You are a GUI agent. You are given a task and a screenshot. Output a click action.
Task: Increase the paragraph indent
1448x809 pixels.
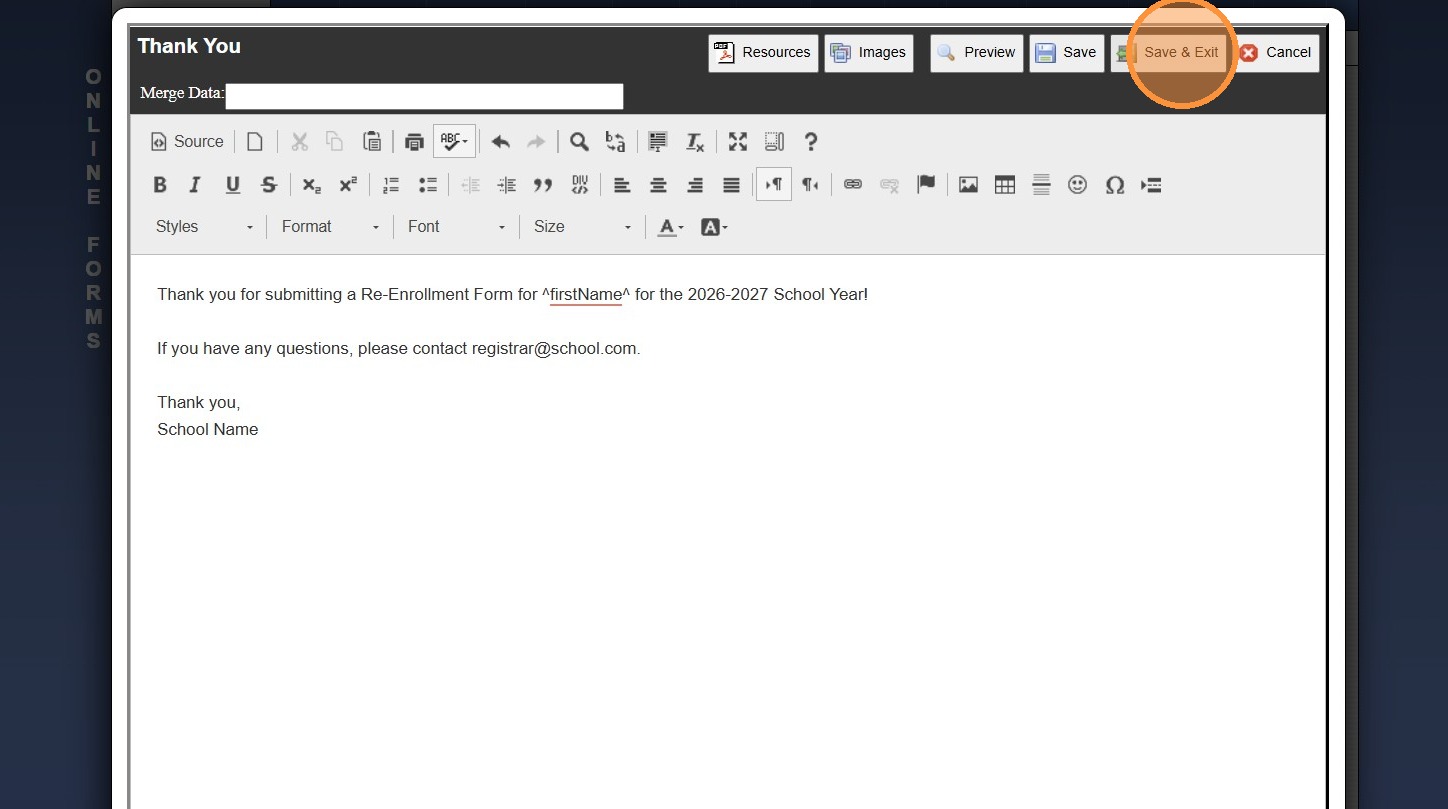tap(507, 185)
